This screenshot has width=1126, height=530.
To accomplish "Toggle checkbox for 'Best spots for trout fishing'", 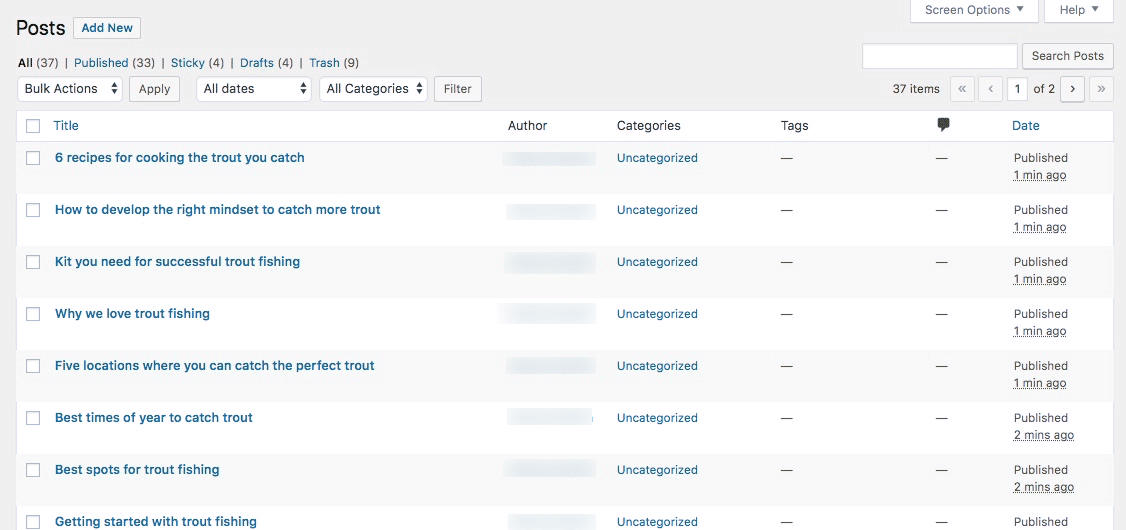I will tap(33, 470).
